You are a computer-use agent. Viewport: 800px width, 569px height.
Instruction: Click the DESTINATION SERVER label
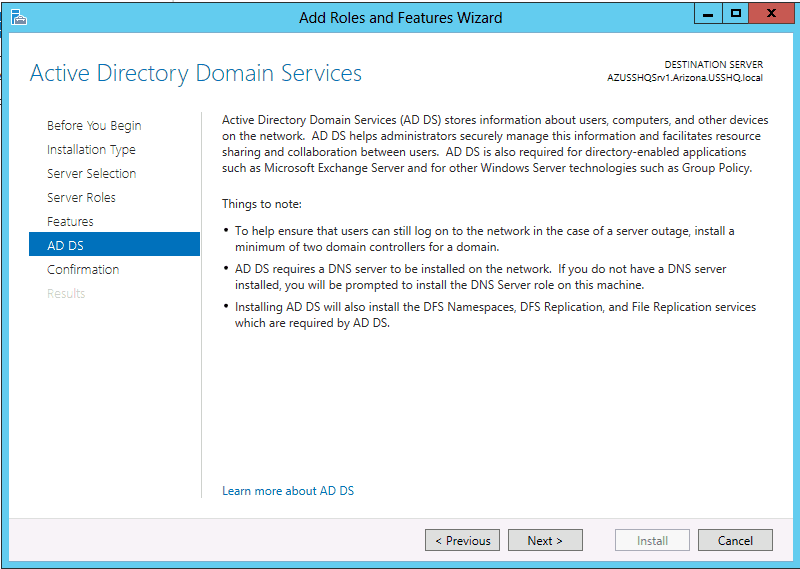pos(714,65)
